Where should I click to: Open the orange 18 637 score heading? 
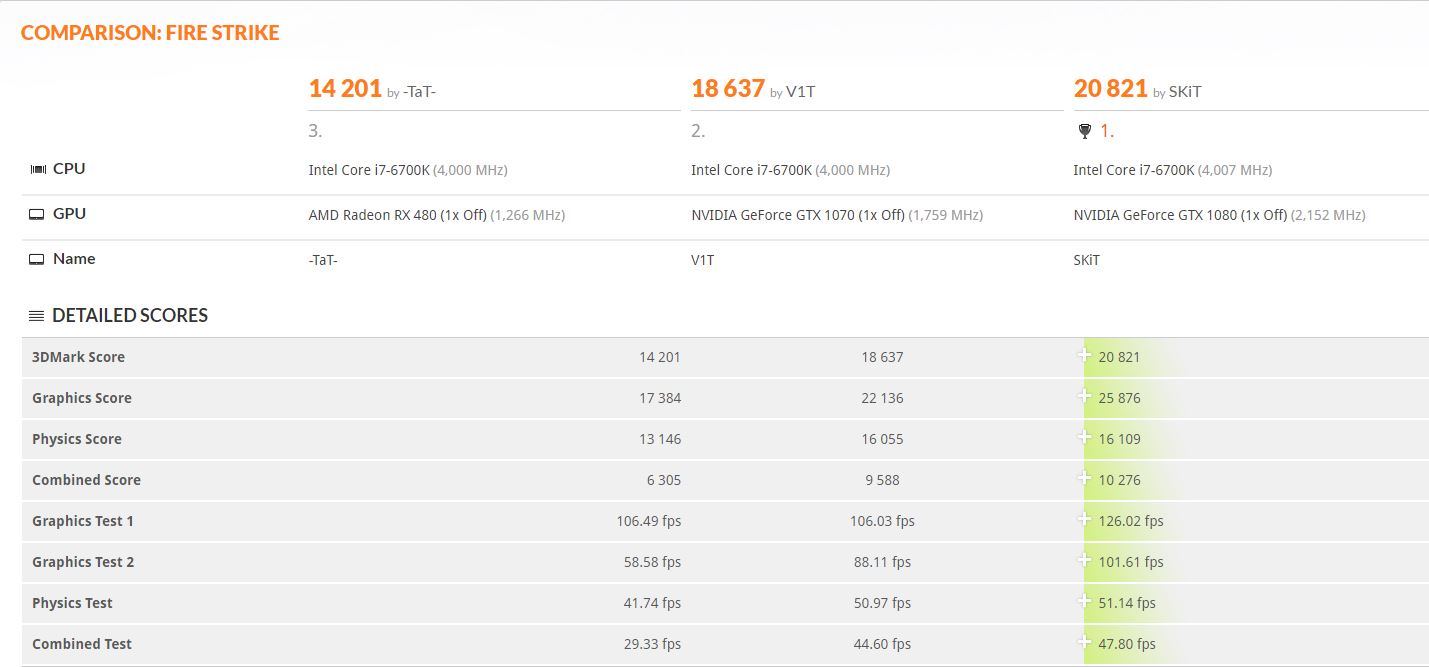point(728,89)
